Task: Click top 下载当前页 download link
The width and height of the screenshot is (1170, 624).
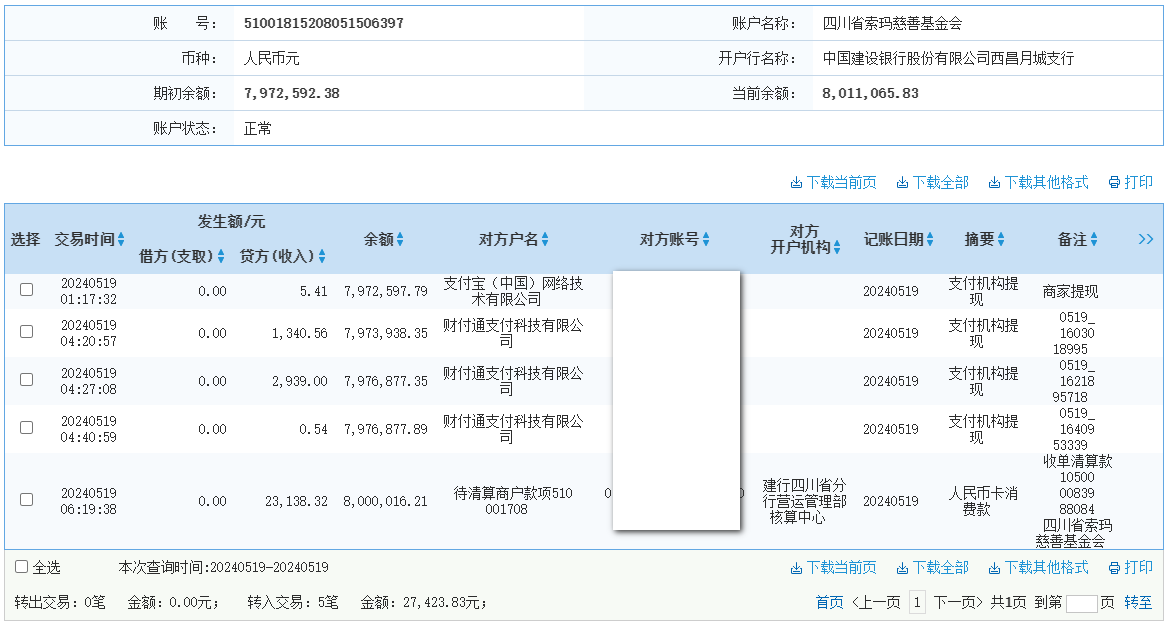Action: [833, 182]
